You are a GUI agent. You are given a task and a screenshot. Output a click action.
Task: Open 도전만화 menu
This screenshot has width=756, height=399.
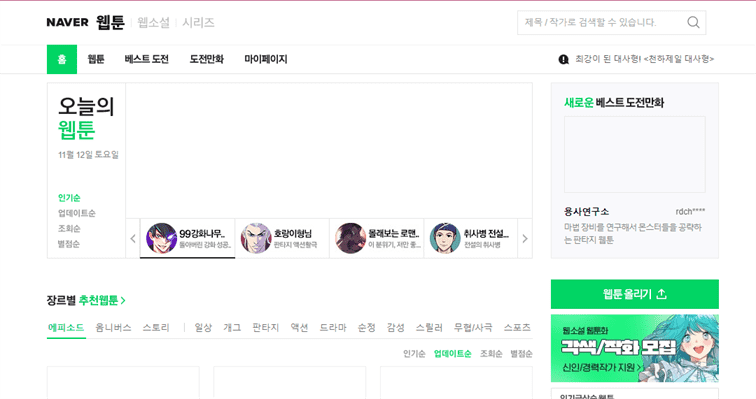[206, 59]
